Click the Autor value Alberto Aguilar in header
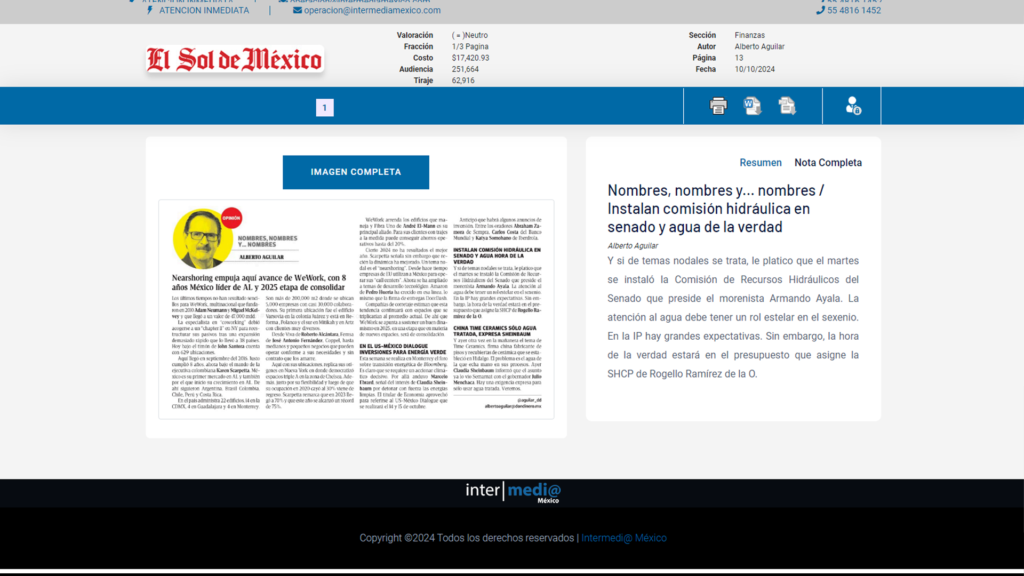Viewport: 1024px width, 576px height. click(x=760, y=47)
